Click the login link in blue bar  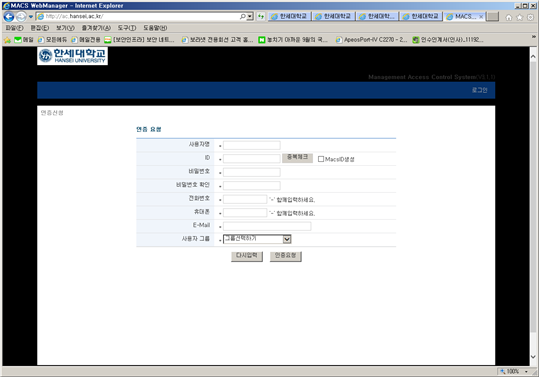[x=479, y=90]
